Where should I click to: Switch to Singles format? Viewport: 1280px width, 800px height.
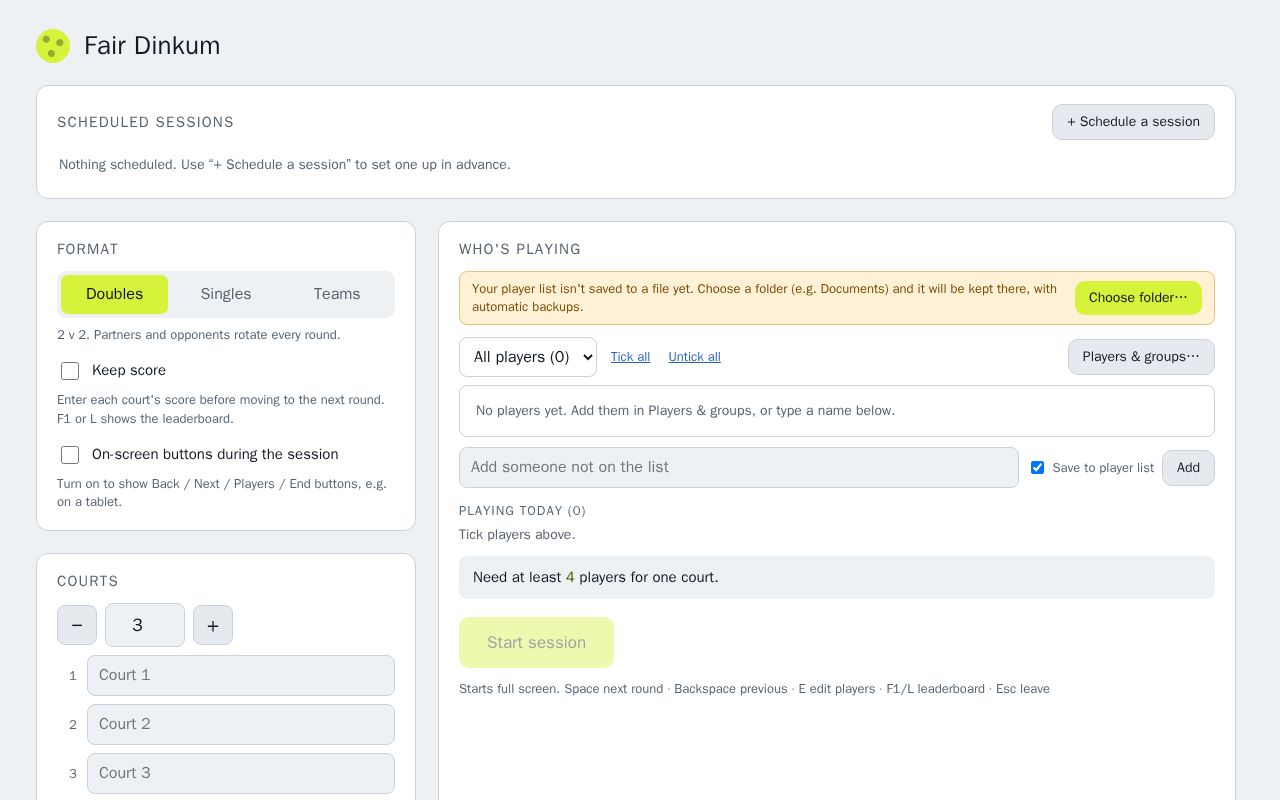226,294
